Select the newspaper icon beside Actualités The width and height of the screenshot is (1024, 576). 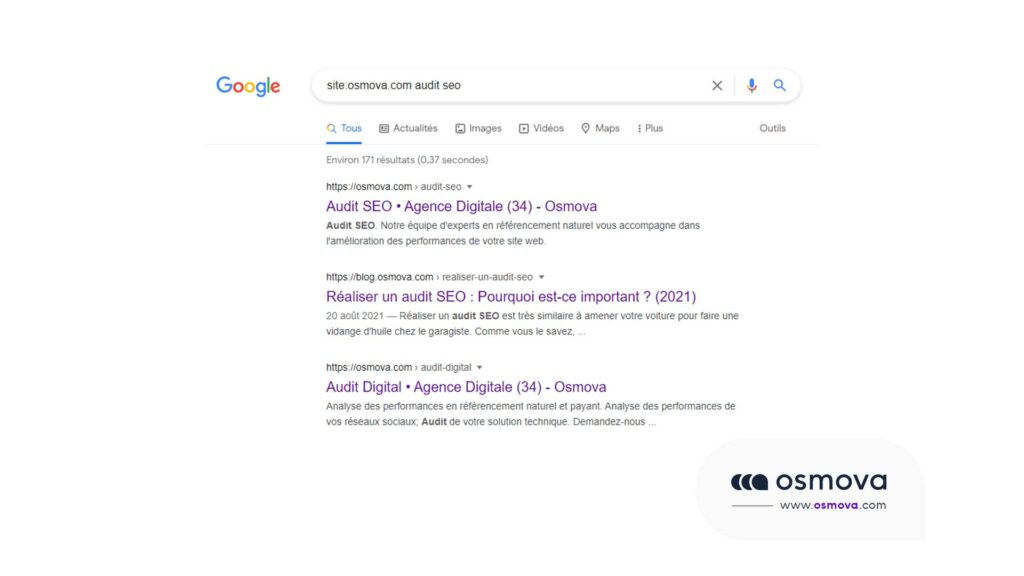(383, 128)
